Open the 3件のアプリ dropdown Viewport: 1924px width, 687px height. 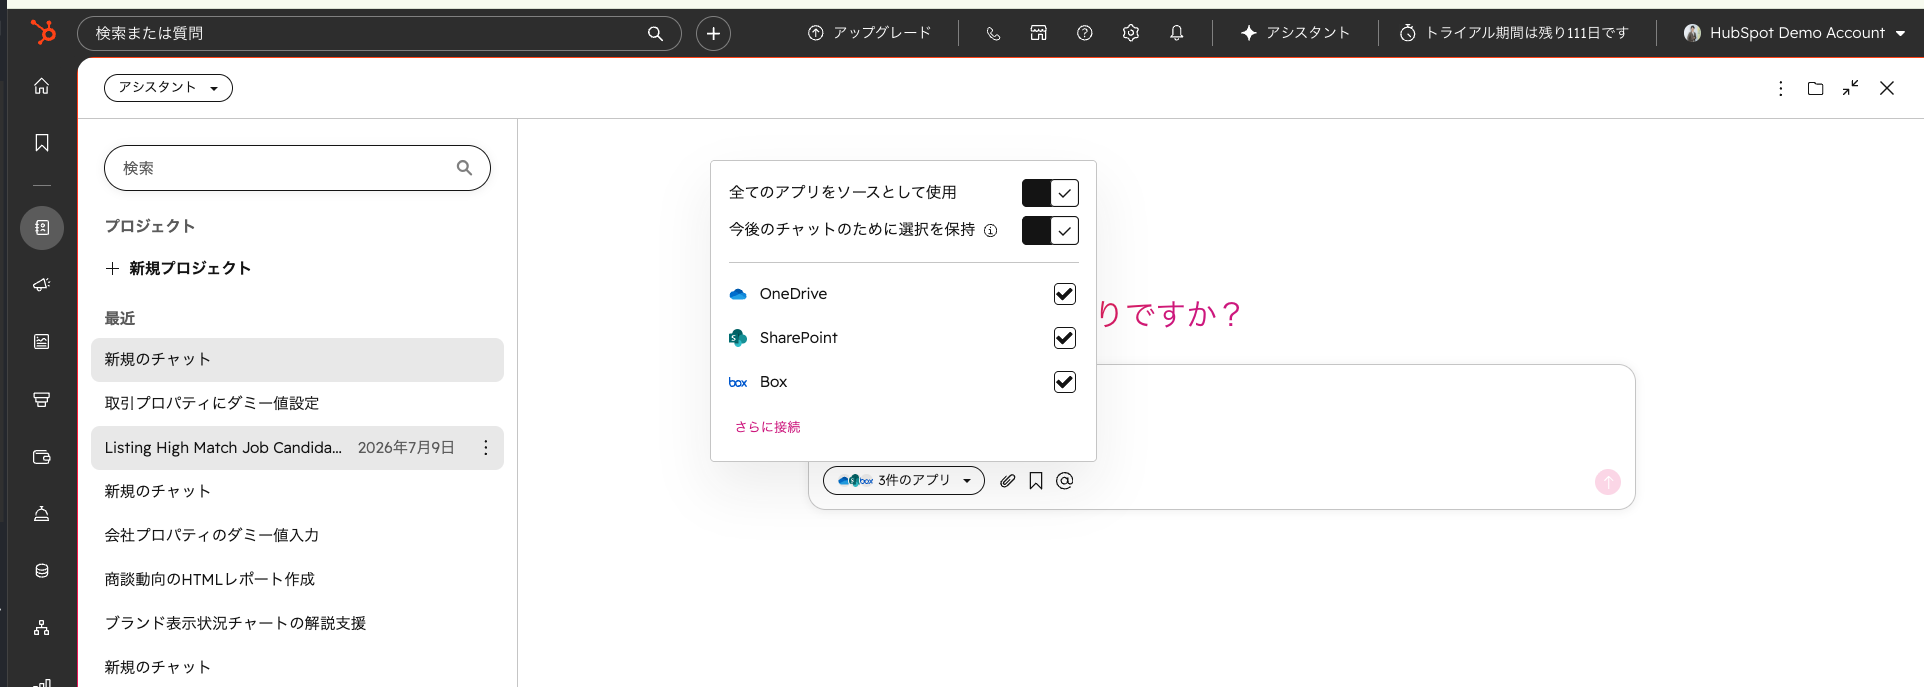(904, 481)
